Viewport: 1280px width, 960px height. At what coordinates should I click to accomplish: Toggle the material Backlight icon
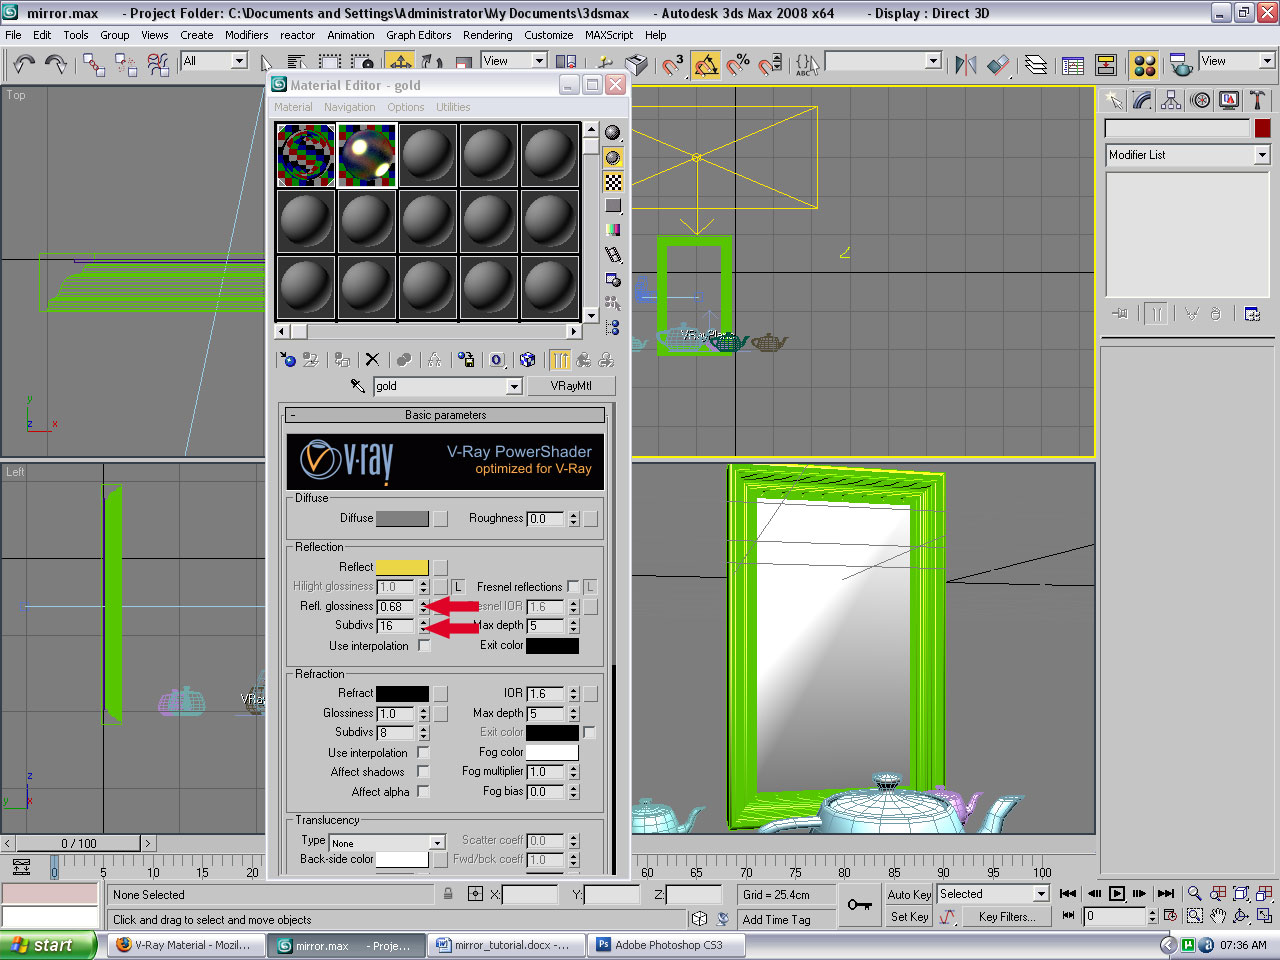(613, 157)
